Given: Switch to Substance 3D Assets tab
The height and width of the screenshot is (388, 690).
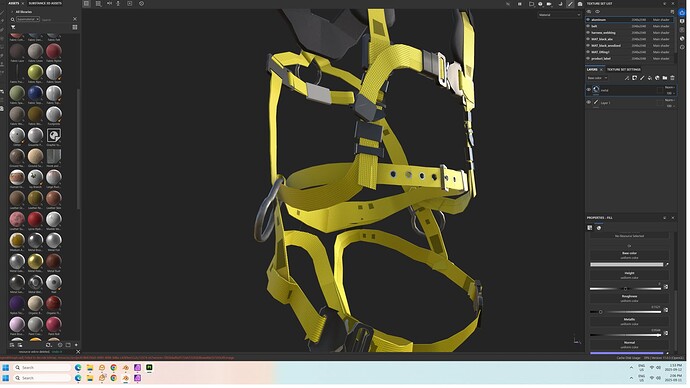Looking at the screenshot, I should [45, 4].
